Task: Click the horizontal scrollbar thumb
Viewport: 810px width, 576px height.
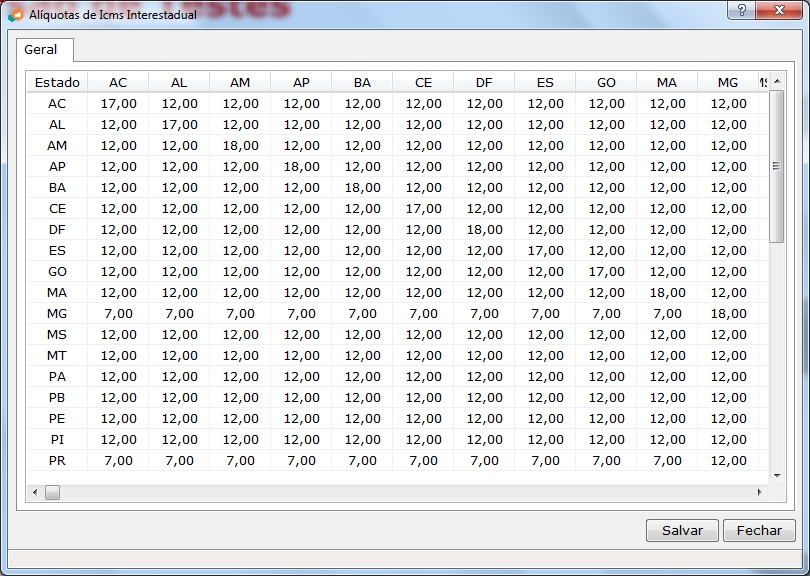Action: (x=52, y=492)
